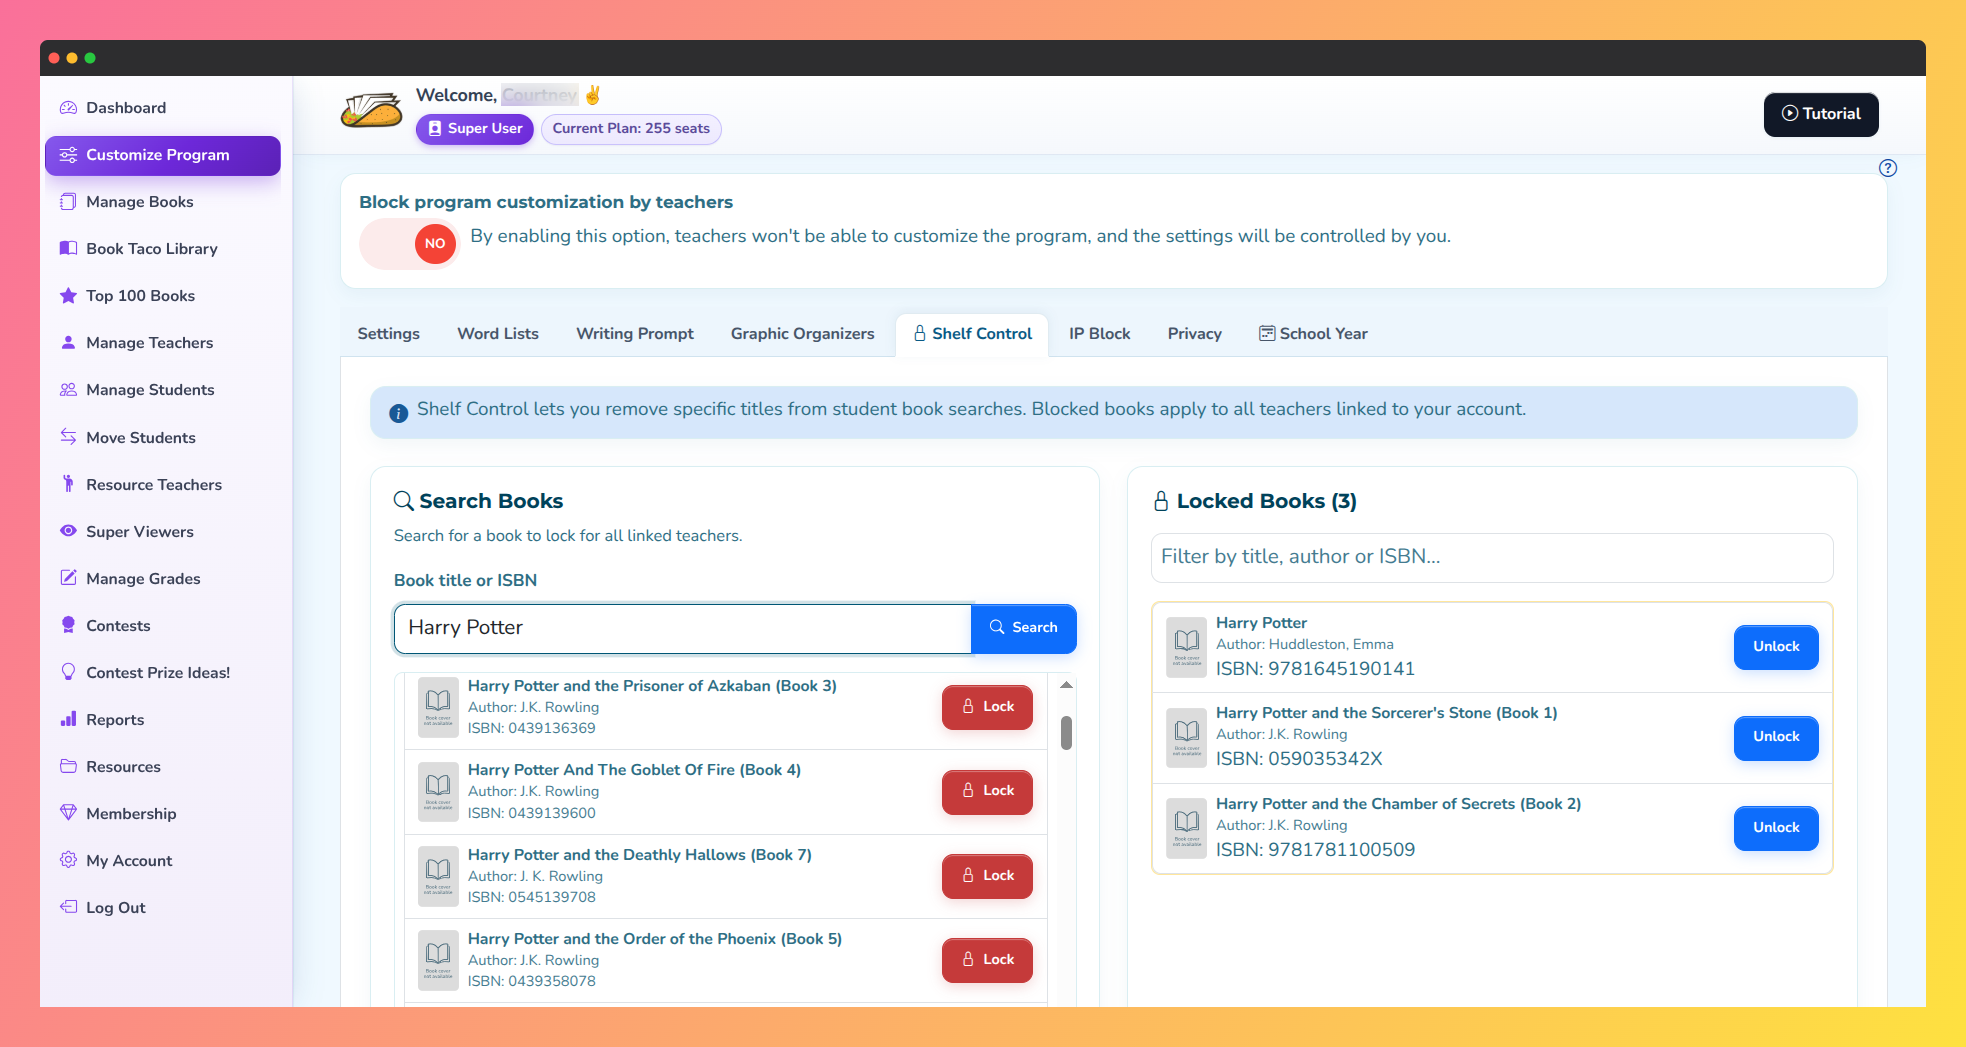Click the Filter by title, author or ISBN field
This screenshot has width=1966, height=1047.
[1492, 557]
